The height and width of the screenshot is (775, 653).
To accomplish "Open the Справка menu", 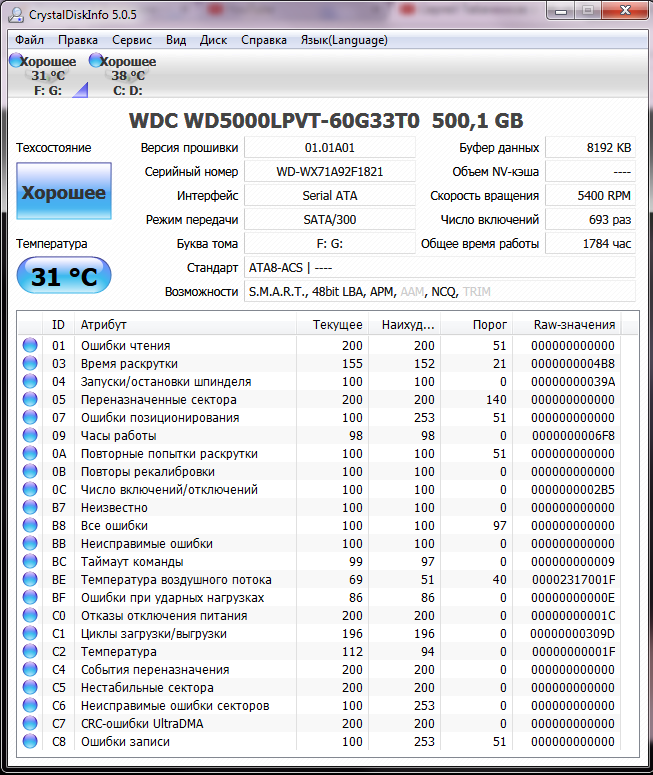I will point(263,40).
